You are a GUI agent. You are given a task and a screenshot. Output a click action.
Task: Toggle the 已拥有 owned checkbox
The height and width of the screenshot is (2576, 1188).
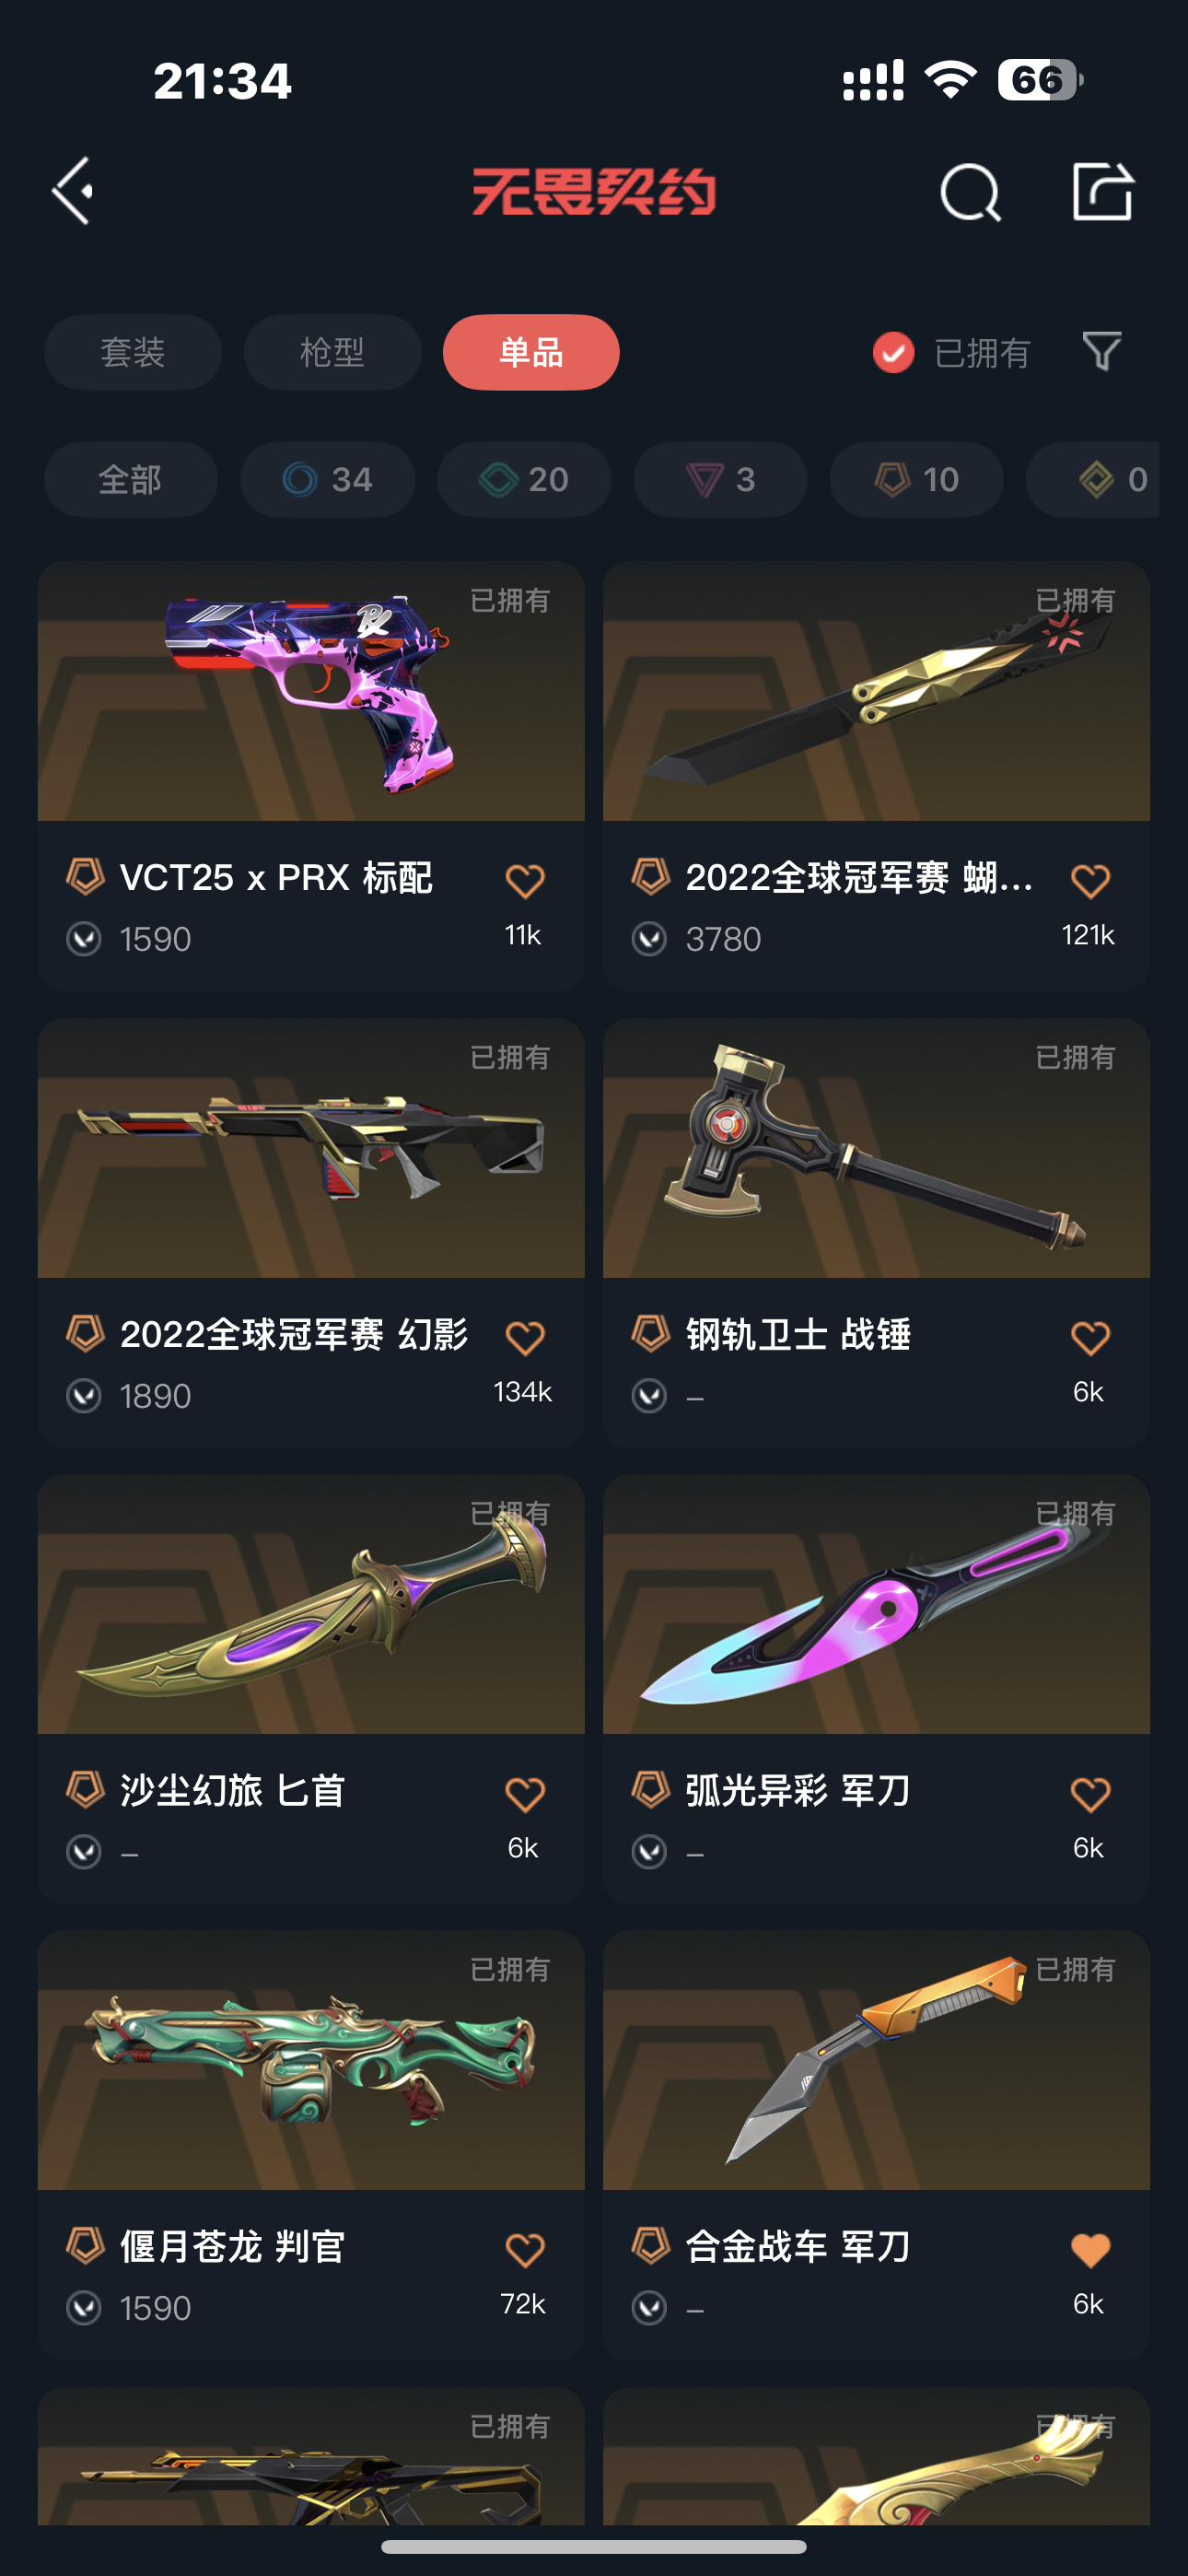893,352
